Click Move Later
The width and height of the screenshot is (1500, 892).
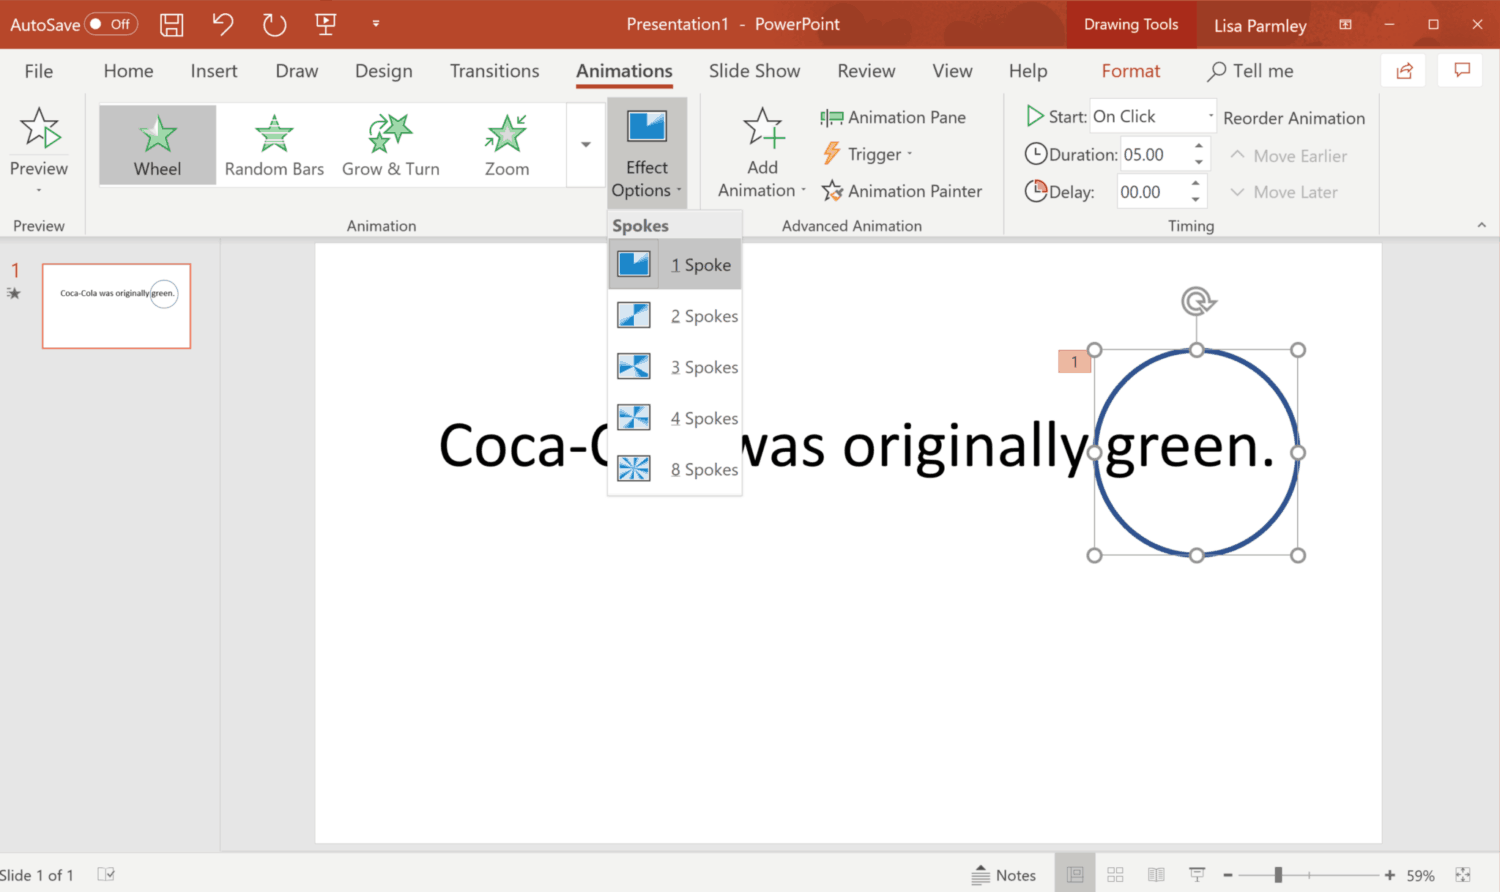tap(1283, 192)
